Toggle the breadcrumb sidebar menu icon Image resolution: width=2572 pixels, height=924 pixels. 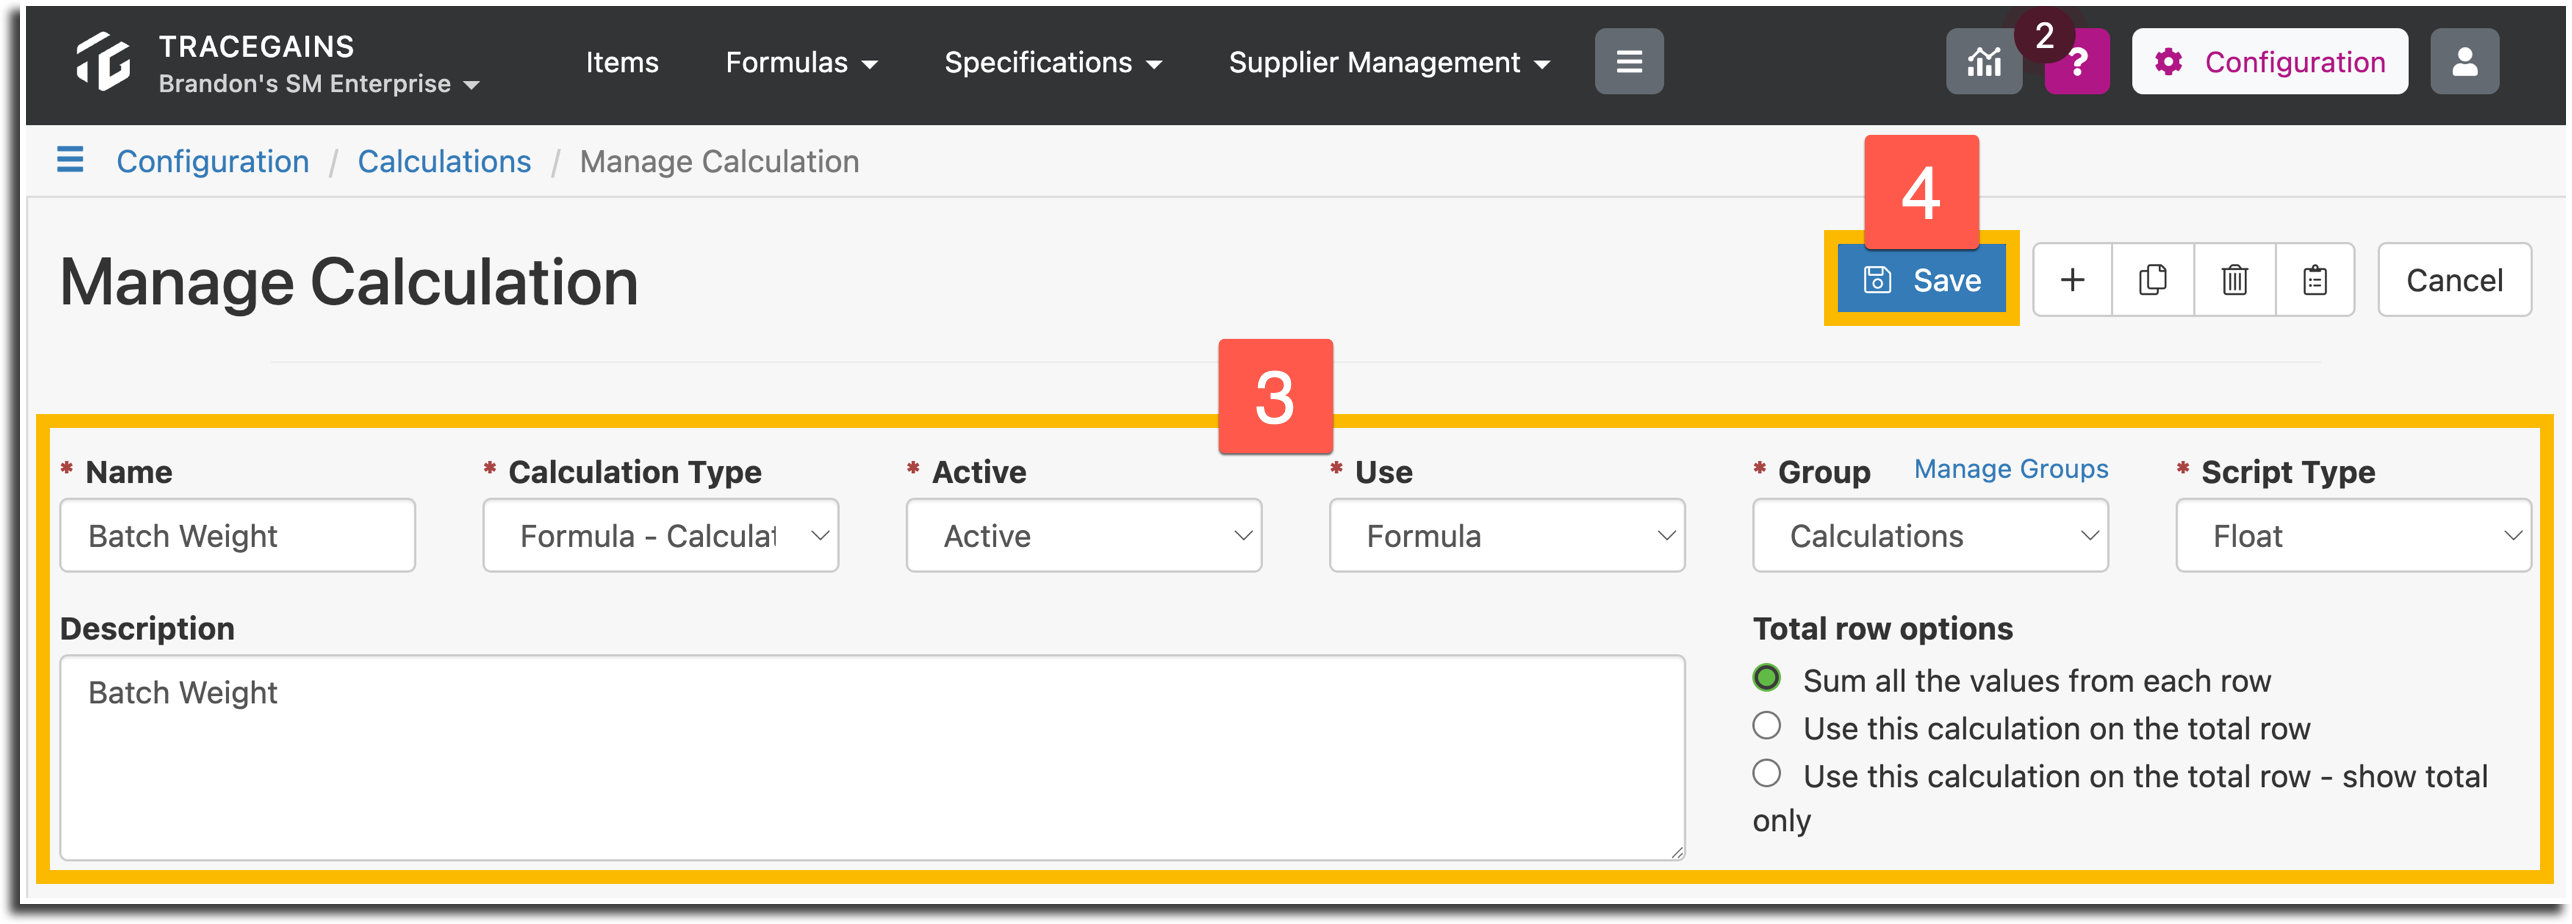(70, 160)
